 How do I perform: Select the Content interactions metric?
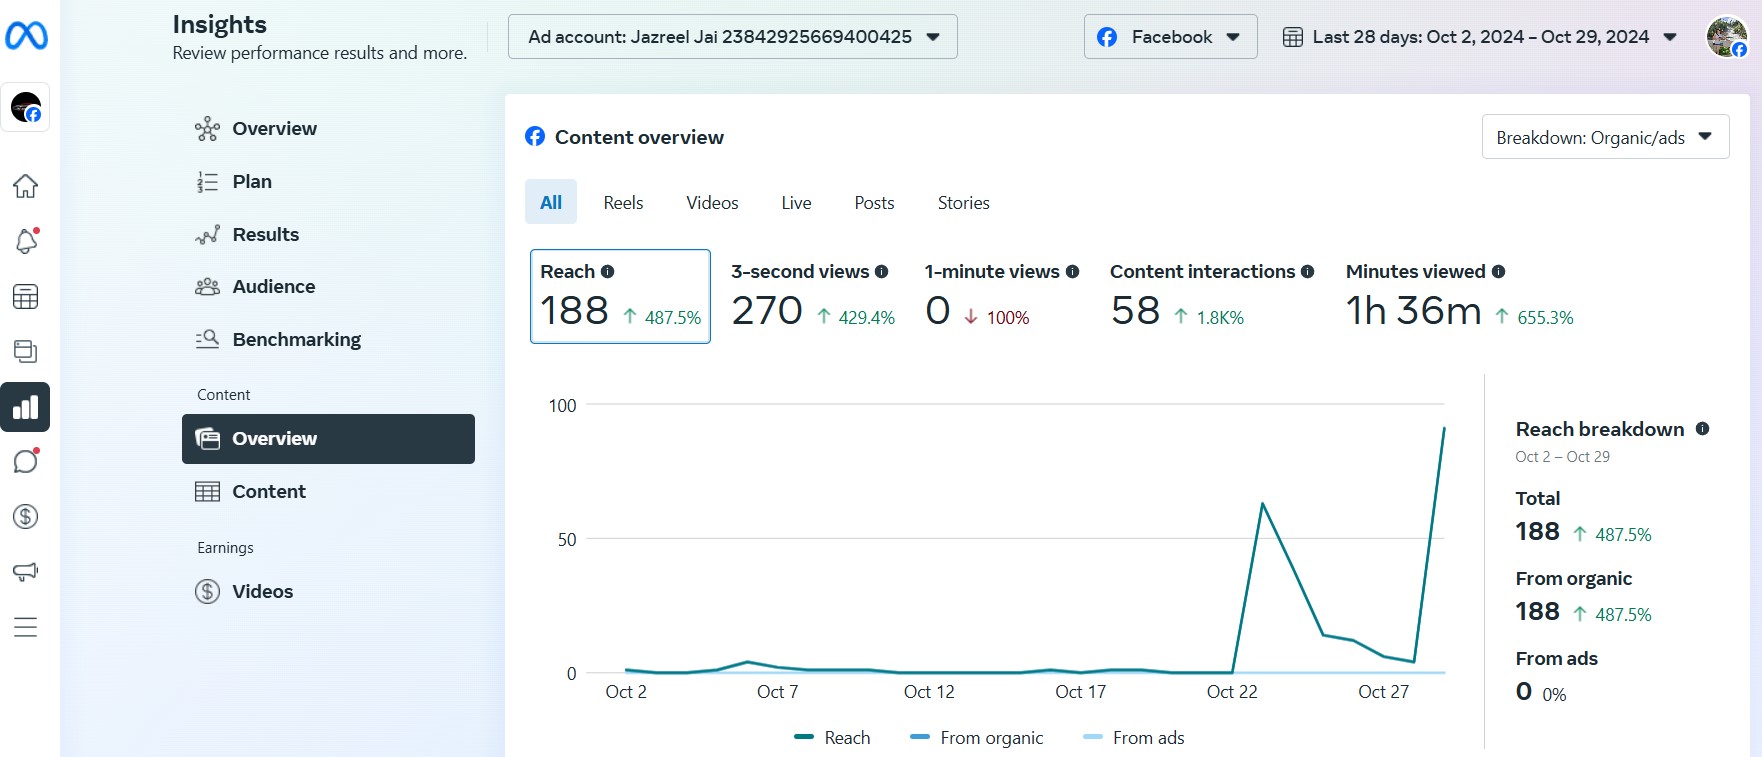1211,296
